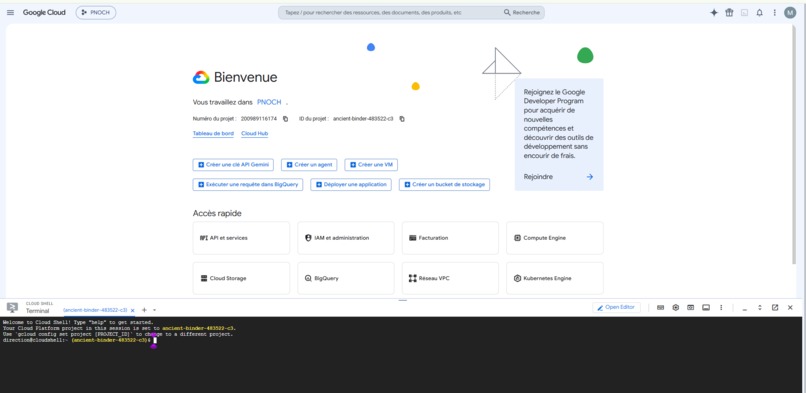Open the API et services card
This screenshot has height=393, width=806.
(241, 238)
